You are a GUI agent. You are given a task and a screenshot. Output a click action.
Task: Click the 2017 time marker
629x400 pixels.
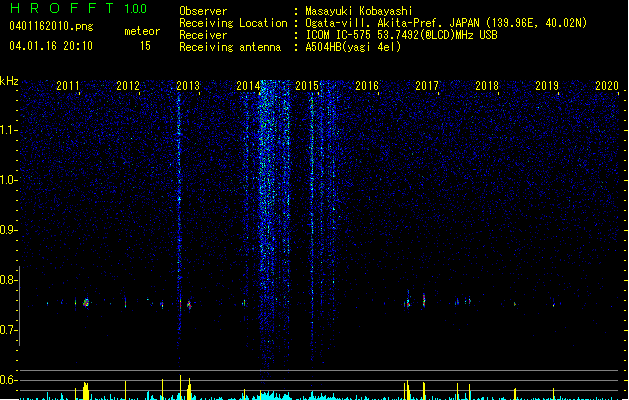point(427,86)
